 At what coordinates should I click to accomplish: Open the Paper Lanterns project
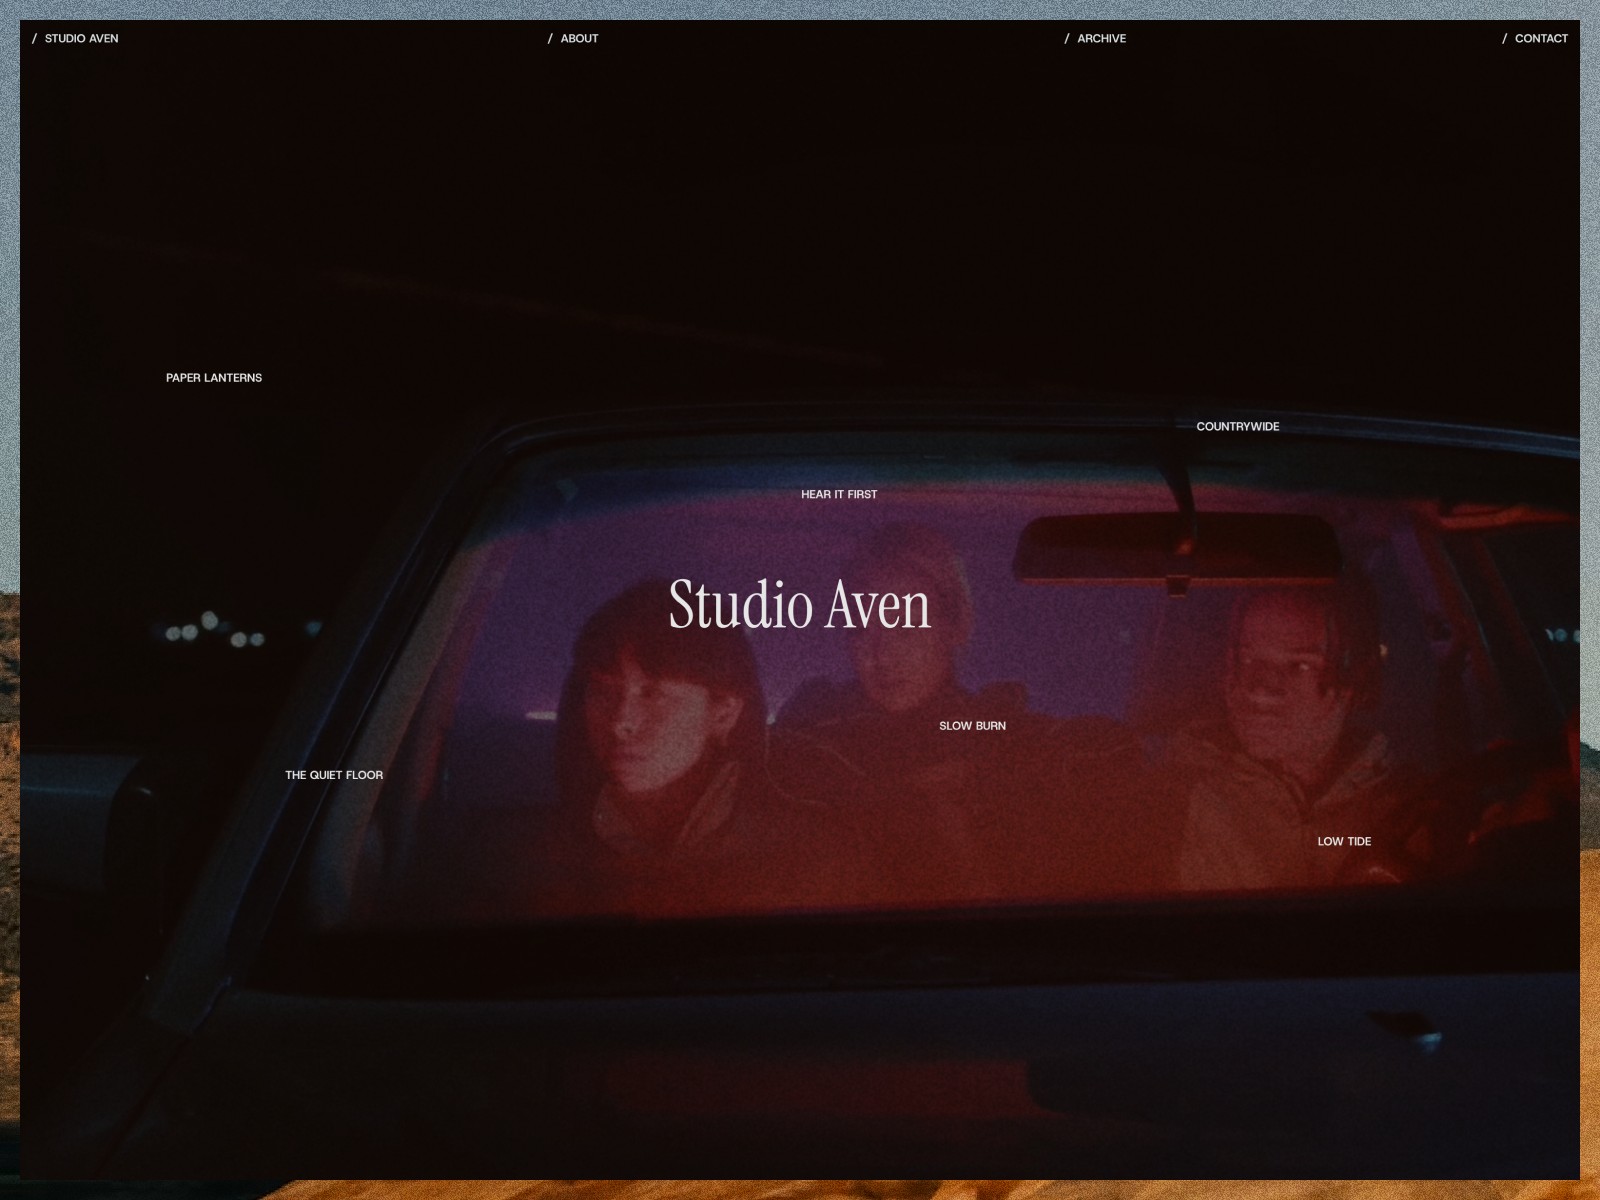(214, 378)
